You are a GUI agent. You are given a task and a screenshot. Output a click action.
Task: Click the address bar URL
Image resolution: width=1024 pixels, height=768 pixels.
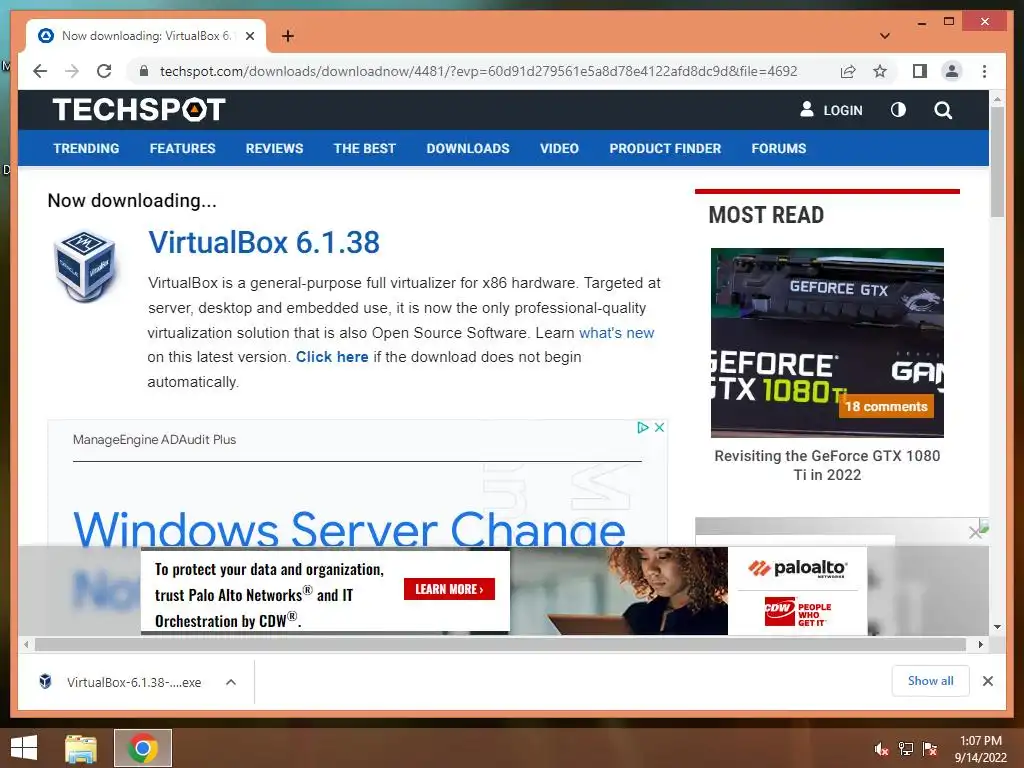478,71
